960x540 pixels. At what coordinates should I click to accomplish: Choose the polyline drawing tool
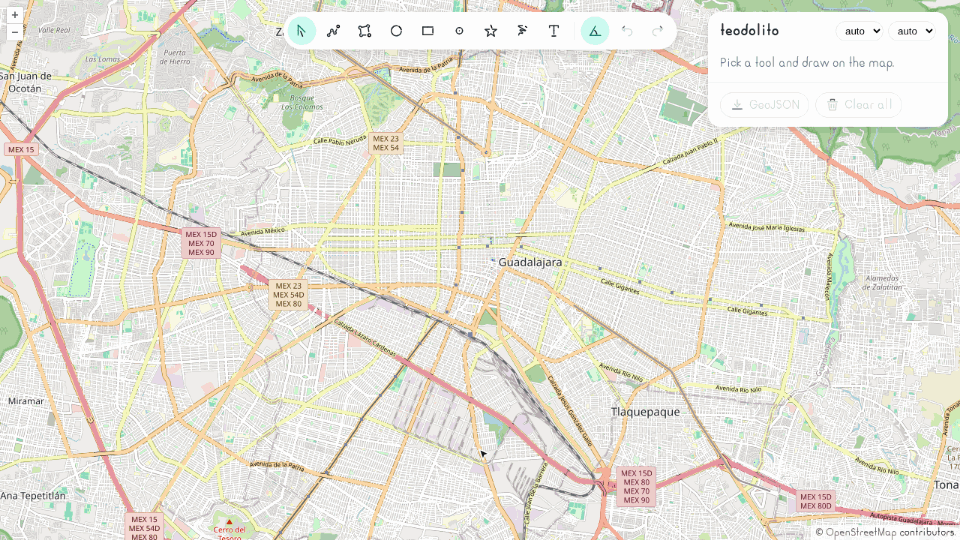tap(333, 31)
